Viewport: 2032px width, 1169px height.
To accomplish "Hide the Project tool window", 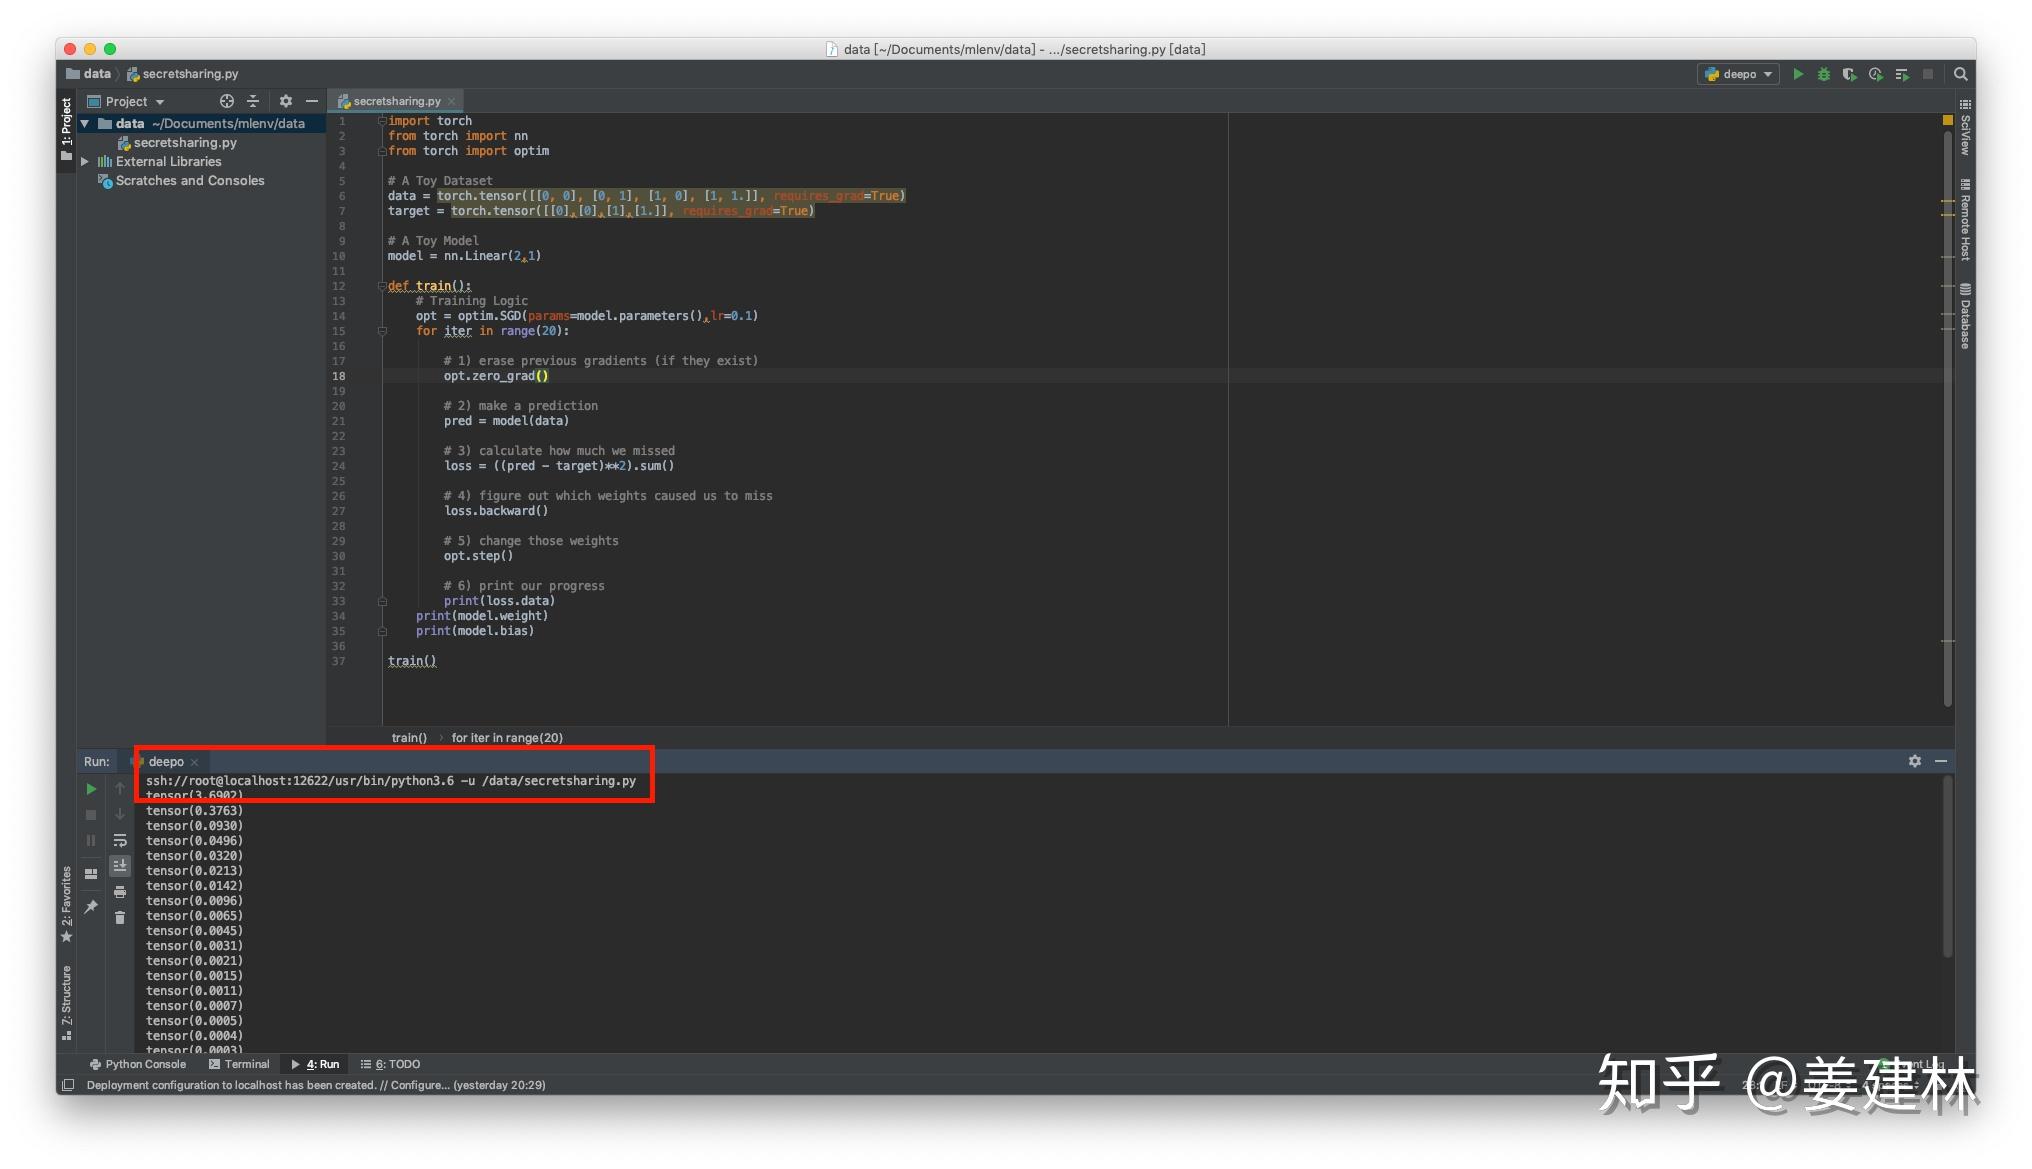I will [312, 101].
